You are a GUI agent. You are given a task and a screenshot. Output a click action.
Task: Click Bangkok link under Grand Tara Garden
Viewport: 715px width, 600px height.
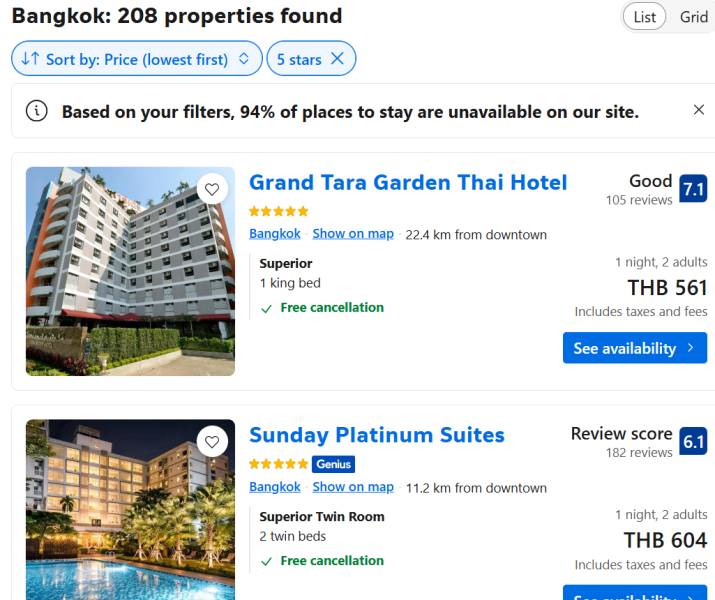click(x=275, y=233)
